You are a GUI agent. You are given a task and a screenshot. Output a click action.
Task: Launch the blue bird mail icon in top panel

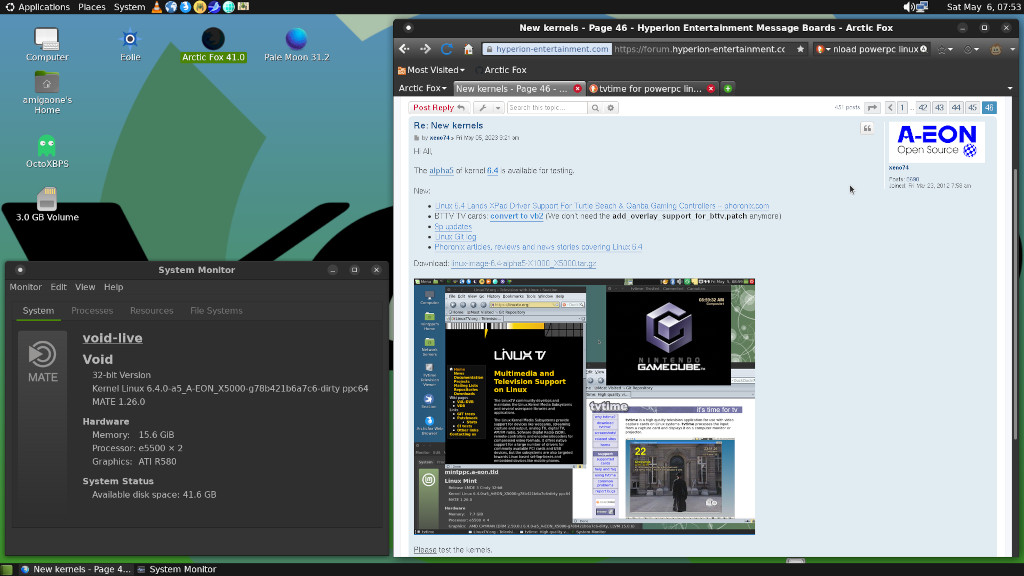tap(214, 7)
